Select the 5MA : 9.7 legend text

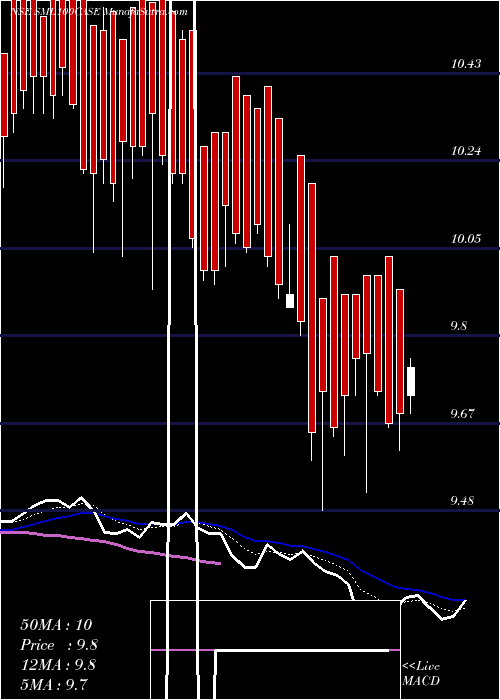coord(54,684)
